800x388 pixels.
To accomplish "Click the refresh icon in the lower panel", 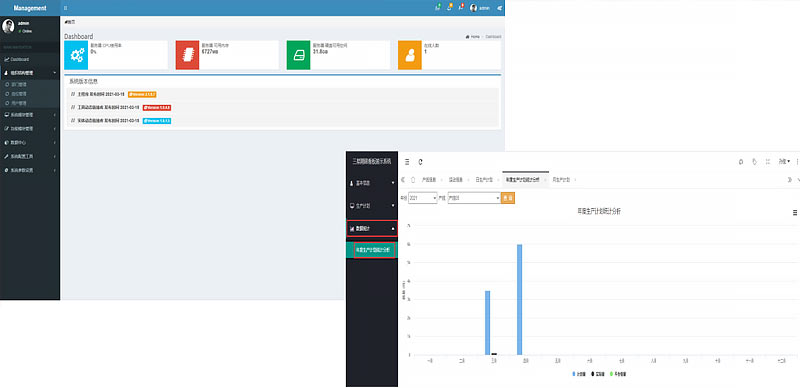I will (x=420, y=162).
